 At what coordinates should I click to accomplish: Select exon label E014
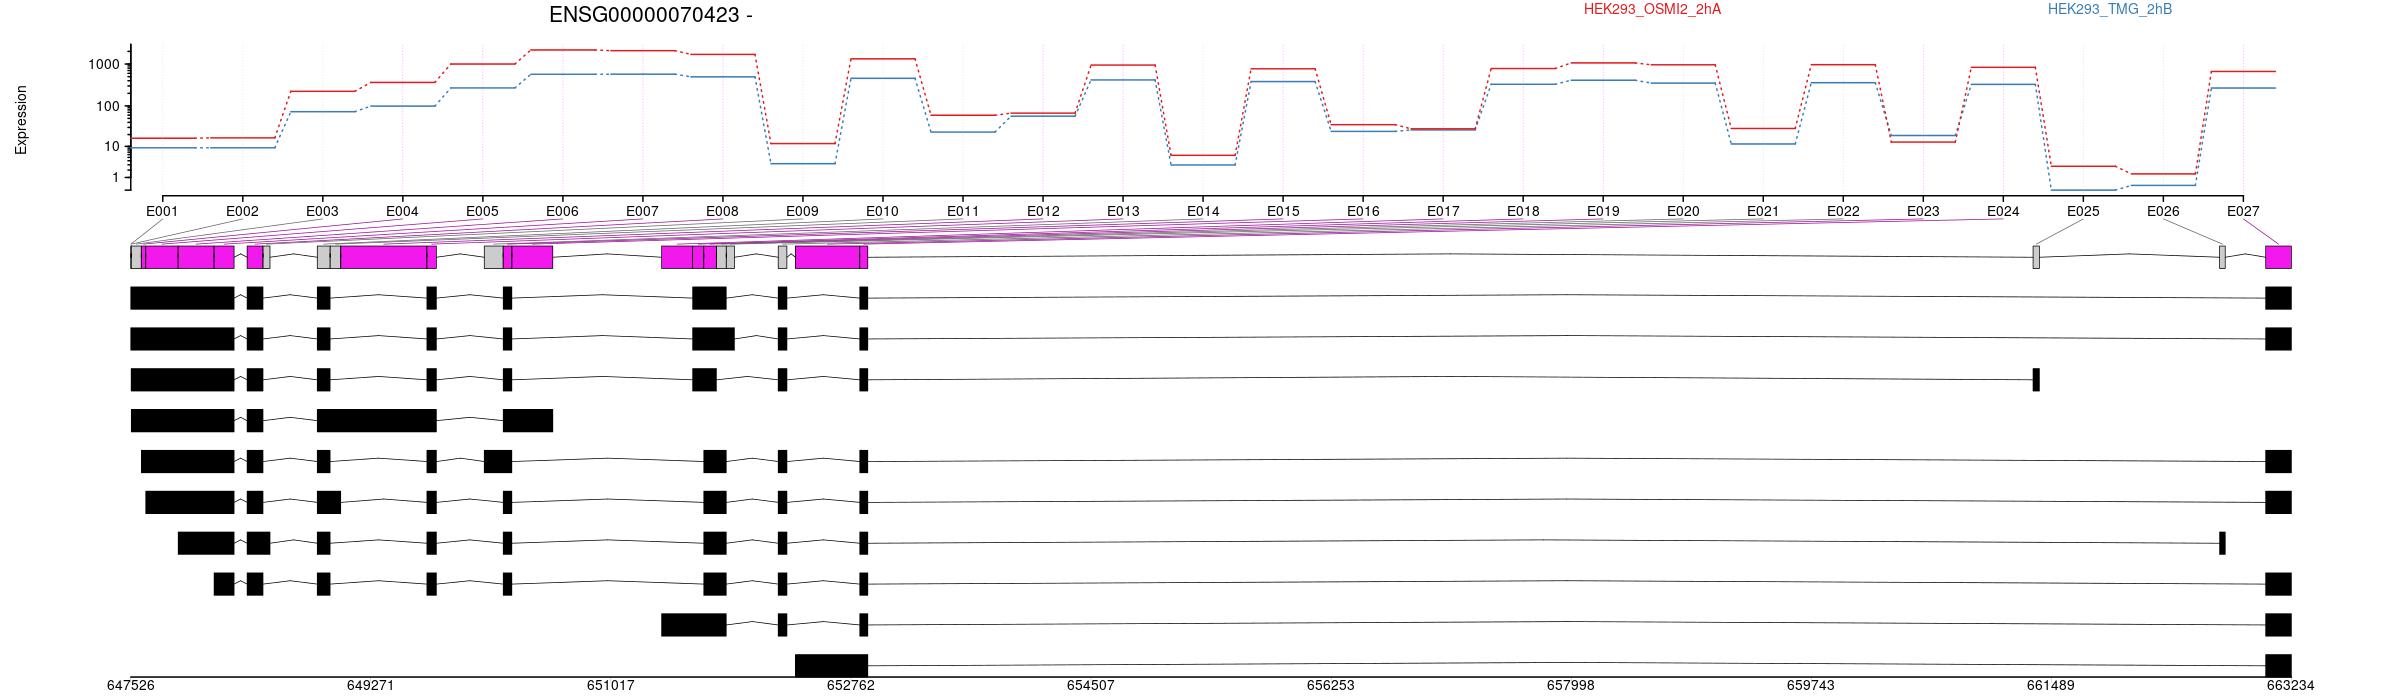coord(1203,212)
